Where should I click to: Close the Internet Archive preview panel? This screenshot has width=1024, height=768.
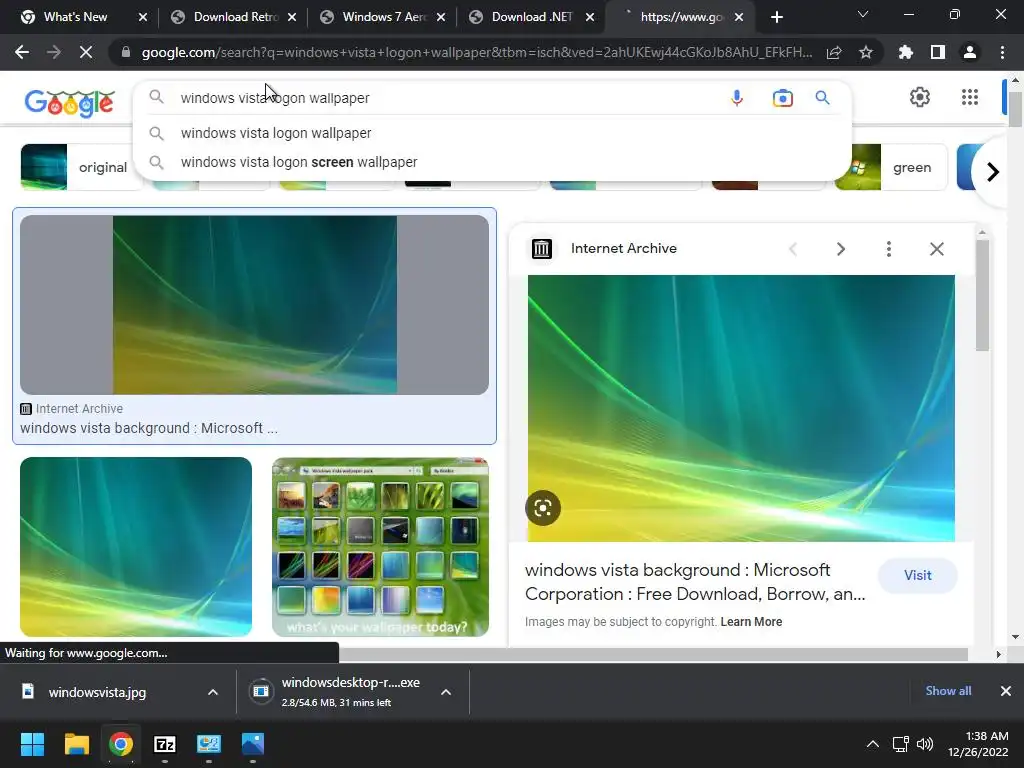pos(936,249)
